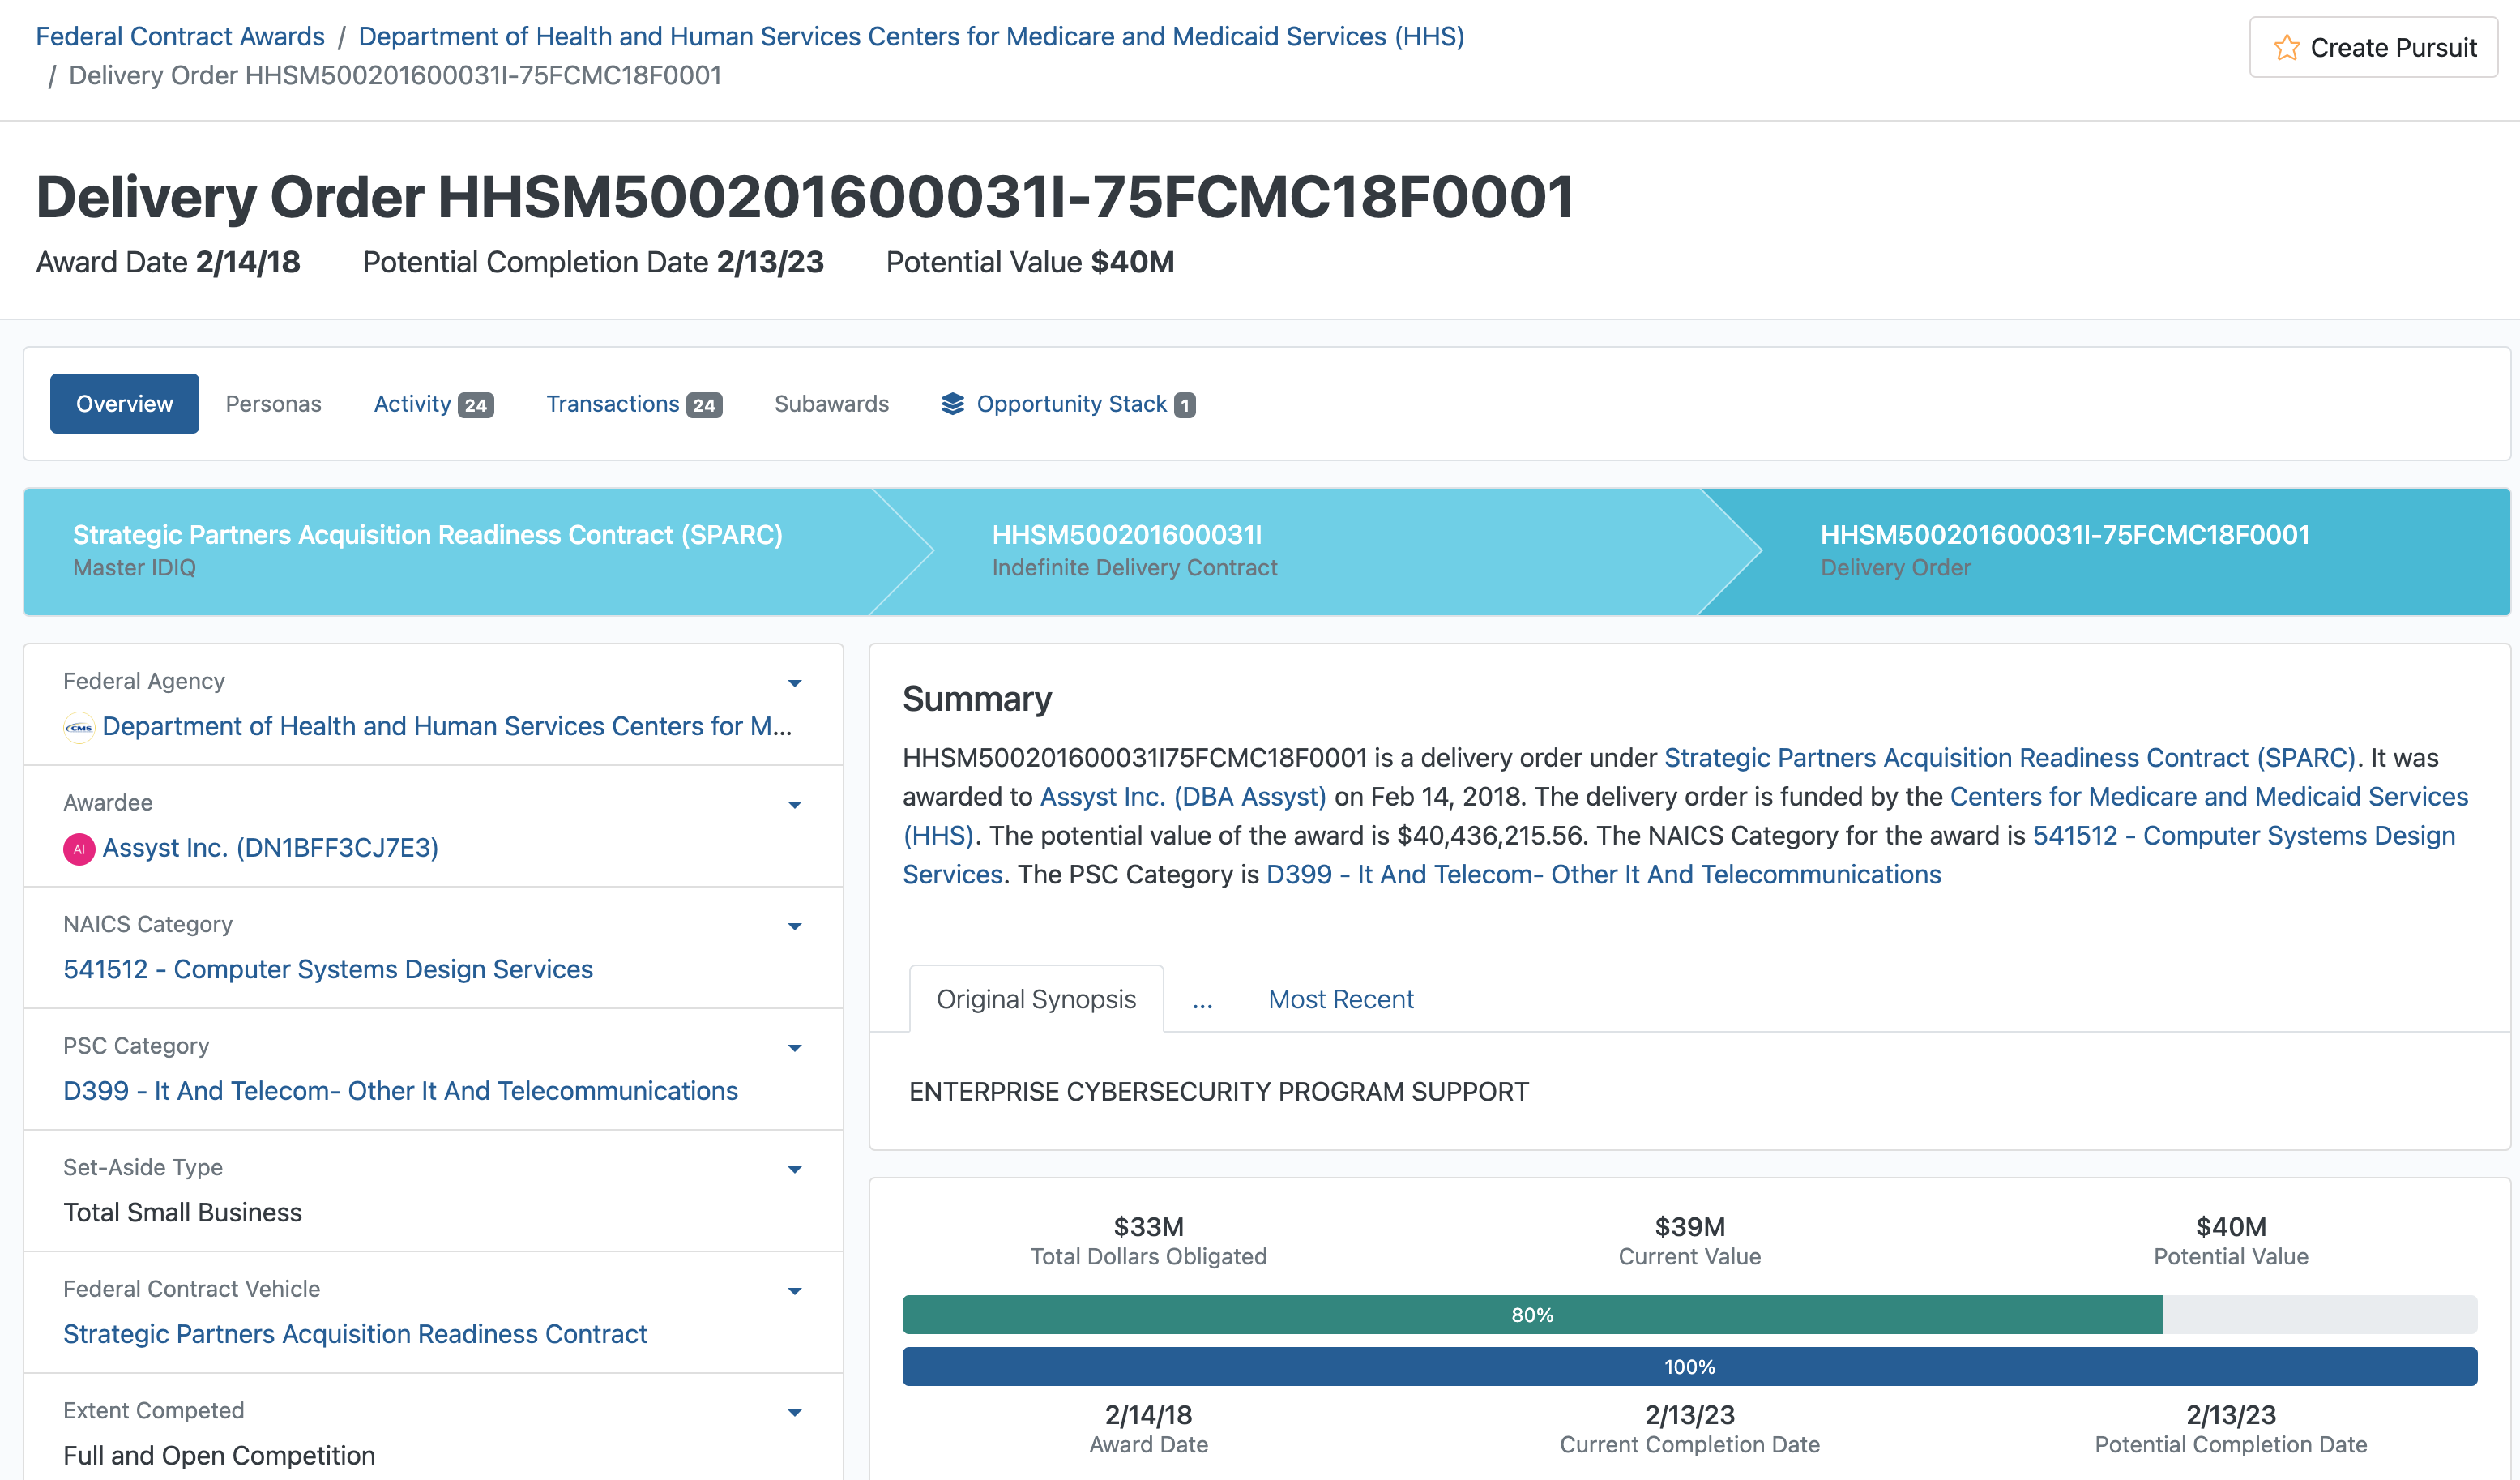This screenshot has width=2520, height=1480.
Task: Click the green 80% obligated progress bar
Action: [x=1532, y=1314]
